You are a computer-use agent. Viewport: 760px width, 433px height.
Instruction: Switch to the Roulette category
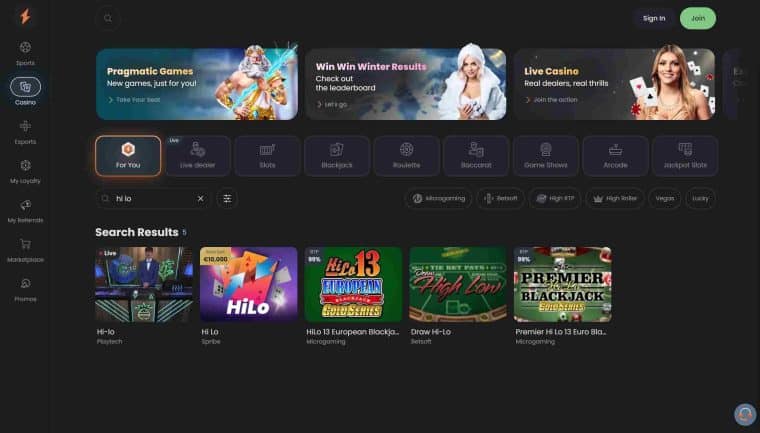coord(407,156)
